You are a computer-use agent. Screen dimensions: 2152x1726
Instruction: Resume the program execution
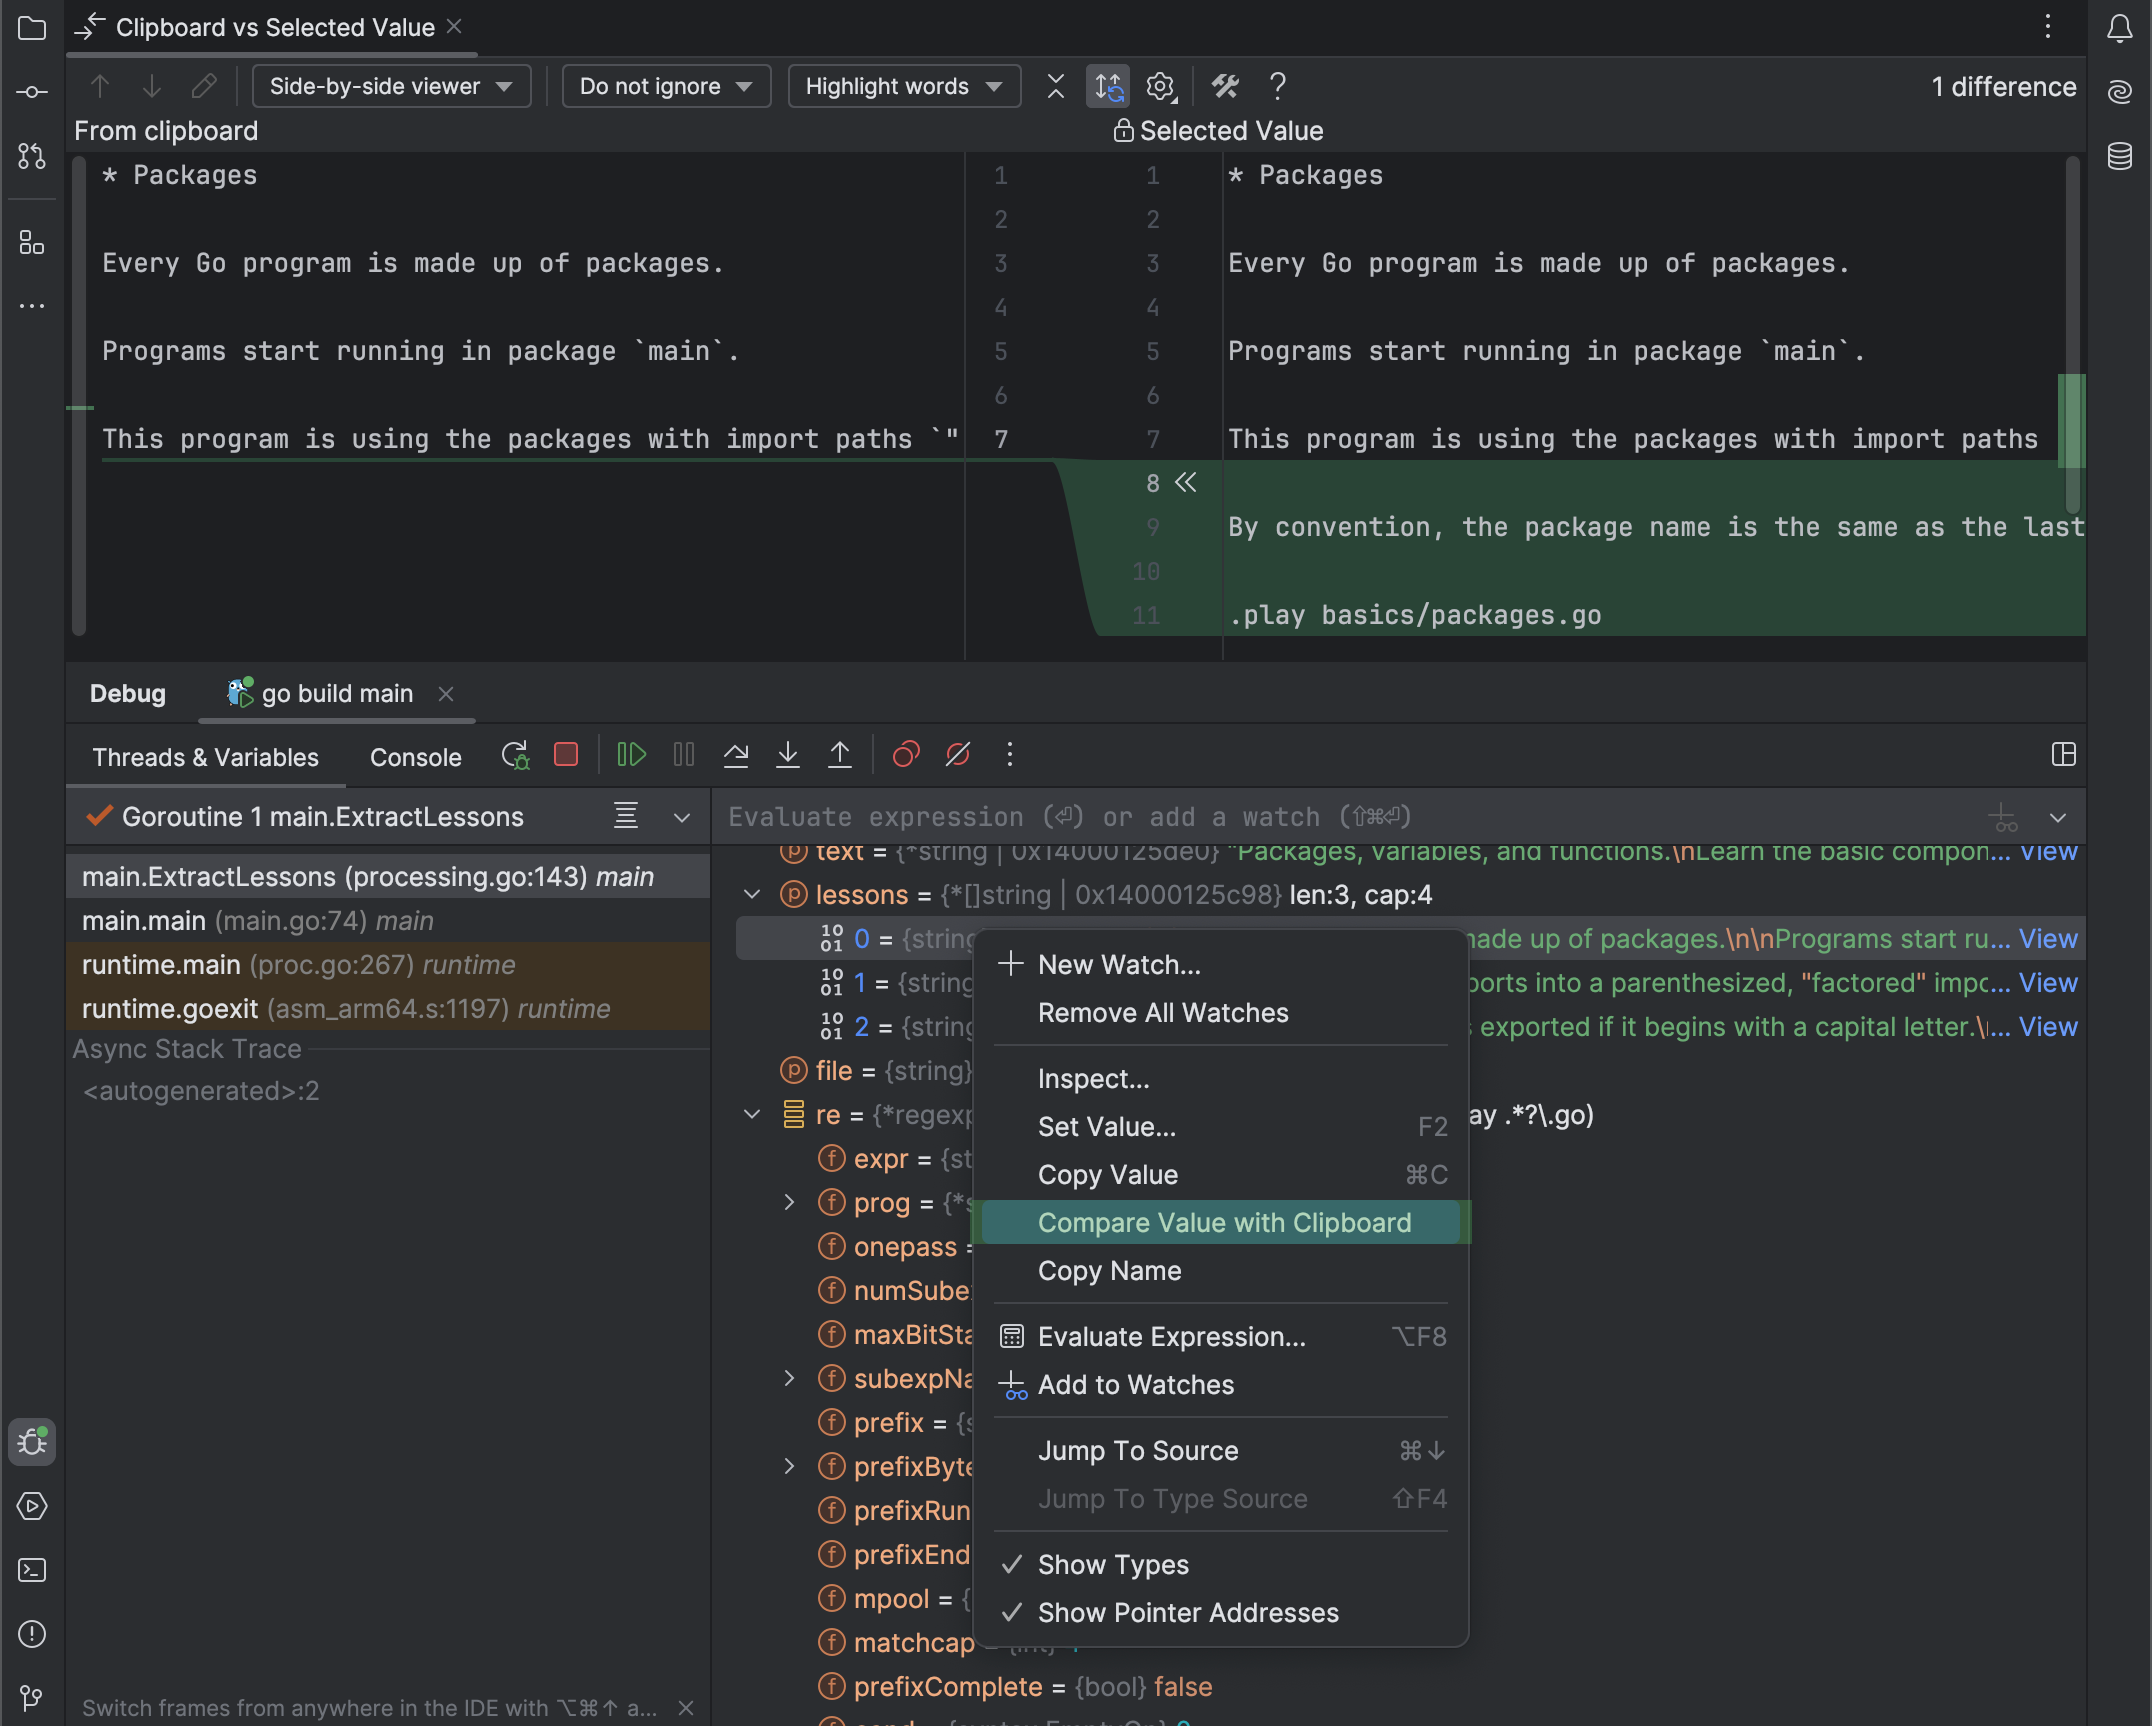click(x=632, y=754)
